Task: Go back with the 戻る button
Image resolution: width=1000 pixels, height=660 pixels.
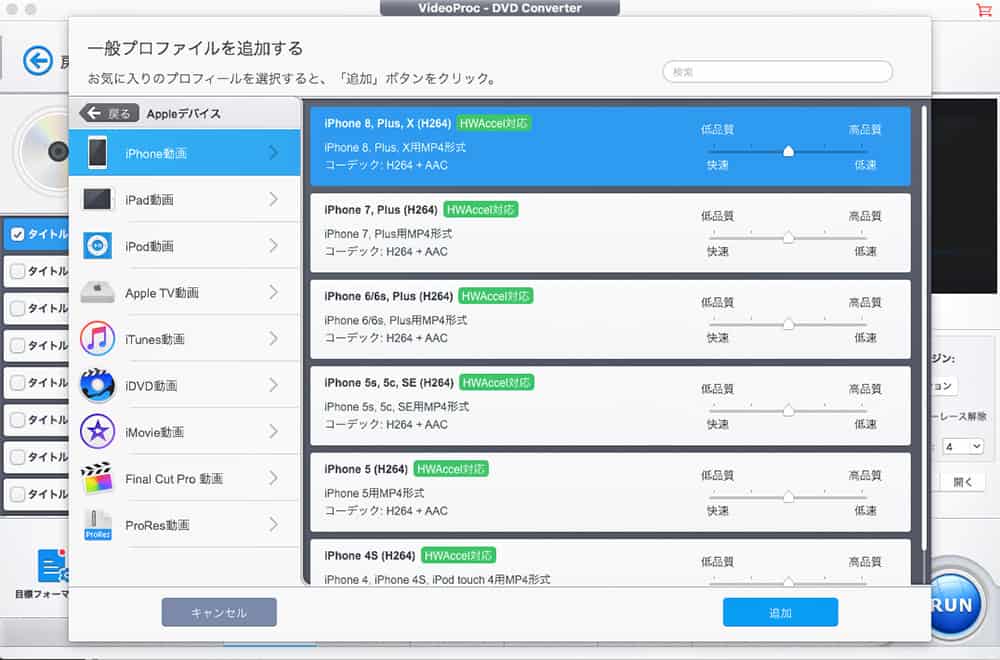Action: (109, 113)
